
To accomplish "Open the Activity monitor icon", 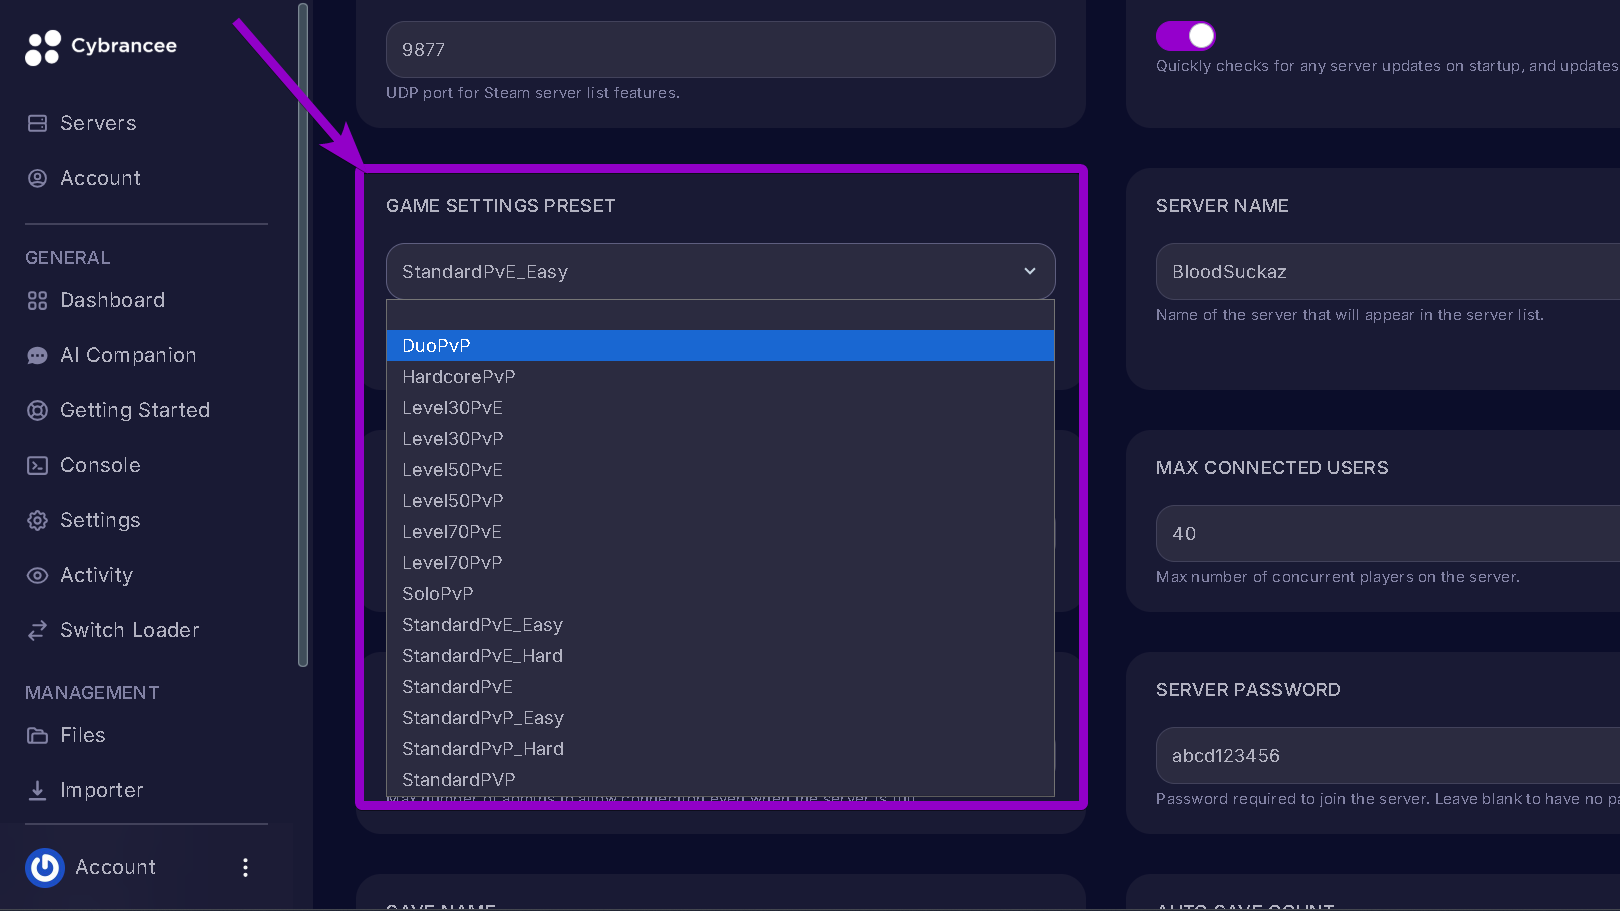I will 37,575.
